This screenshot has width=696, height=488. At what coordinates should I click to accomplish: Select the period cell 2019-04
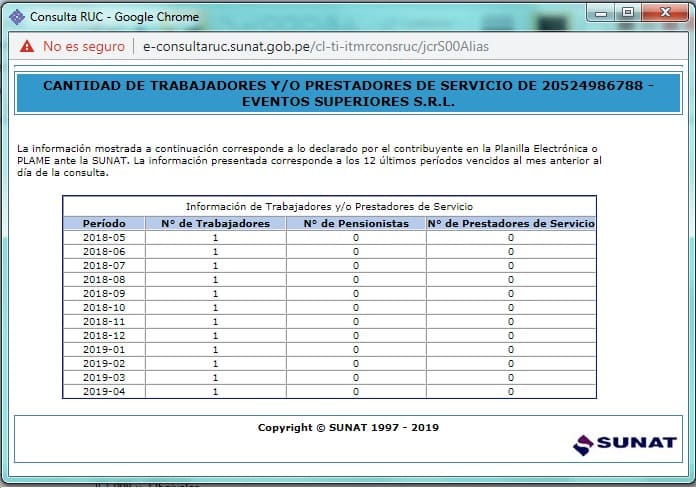click(x=104, y=392)
